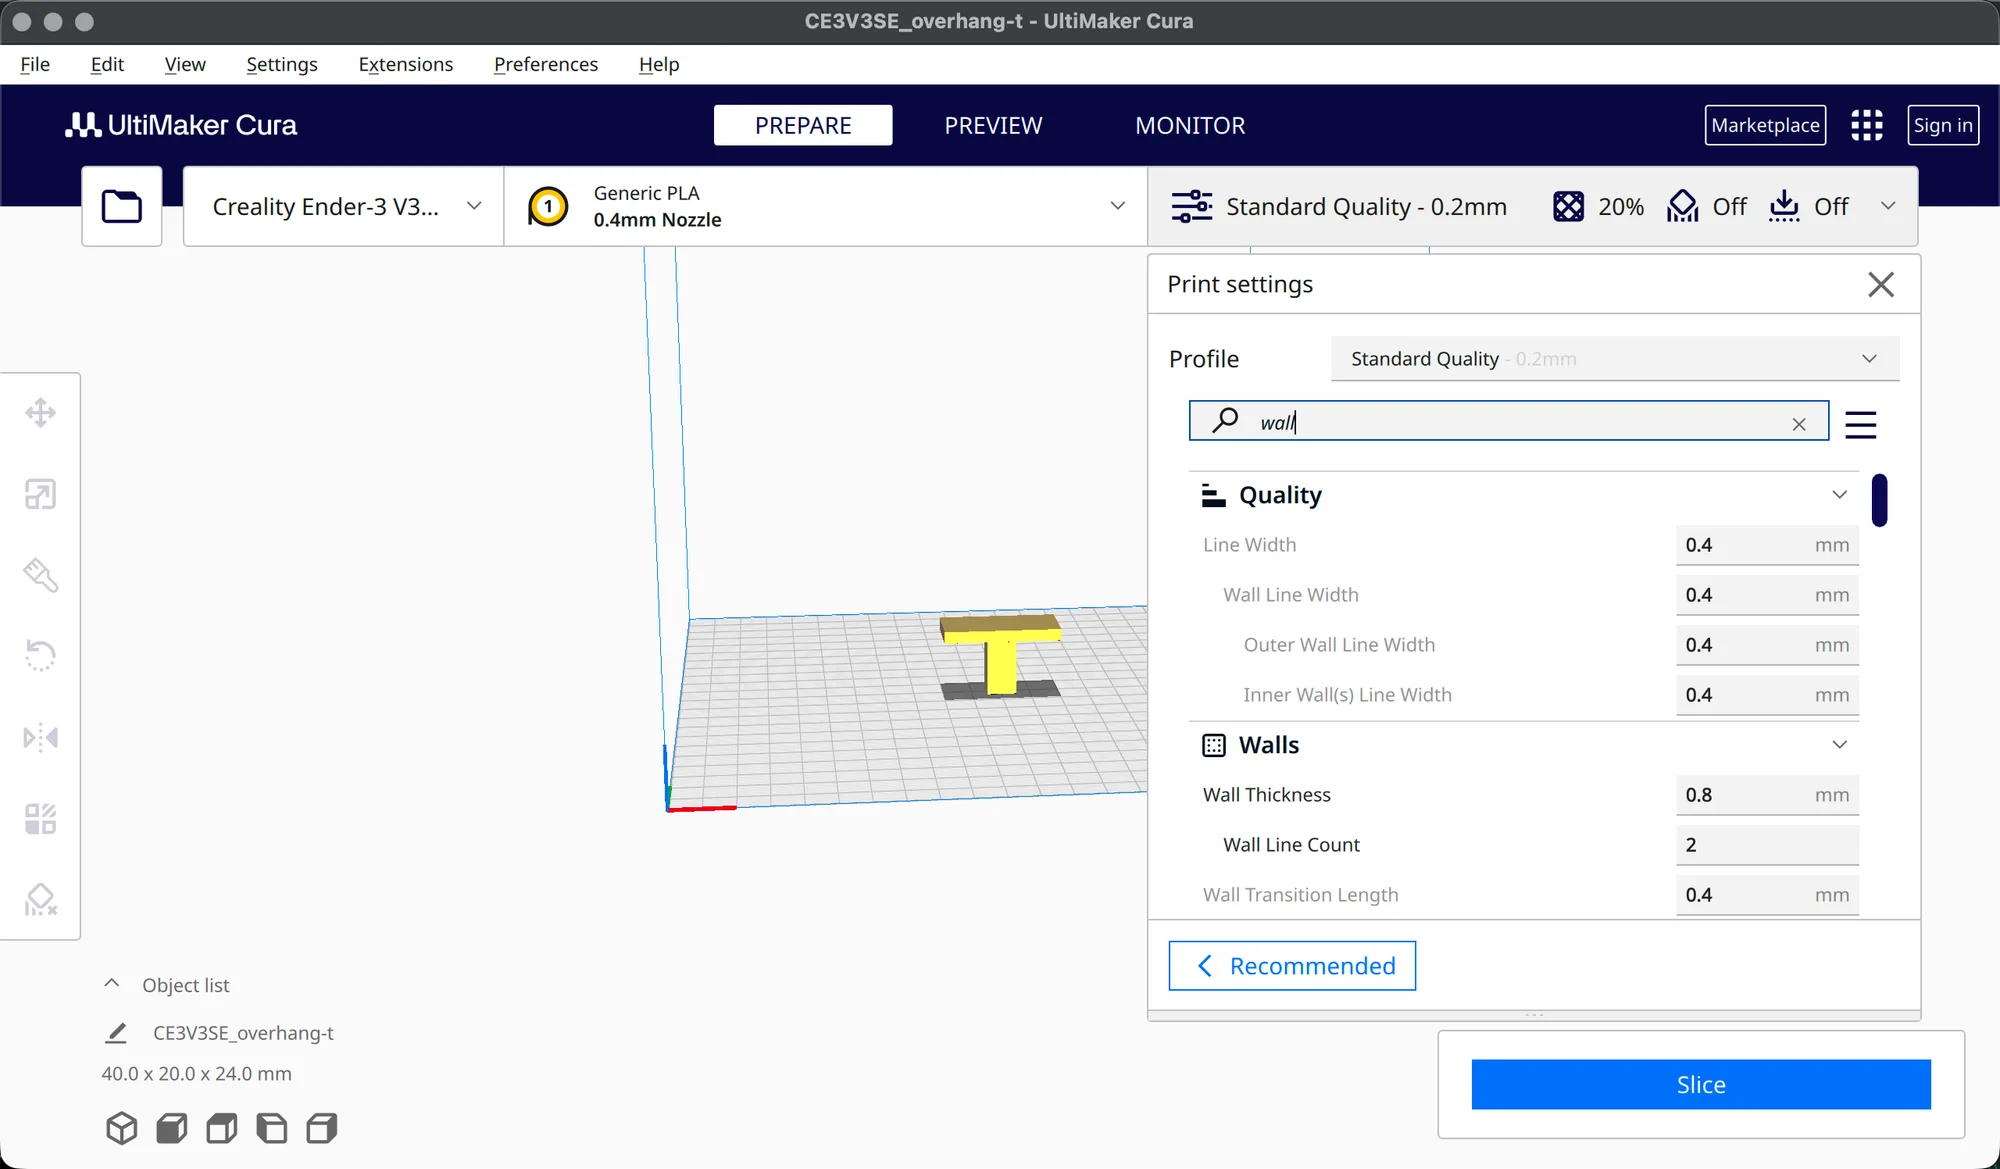Select the Move tool in left toolbar
The image size is (2000, 1169).
tap(40, 412)
